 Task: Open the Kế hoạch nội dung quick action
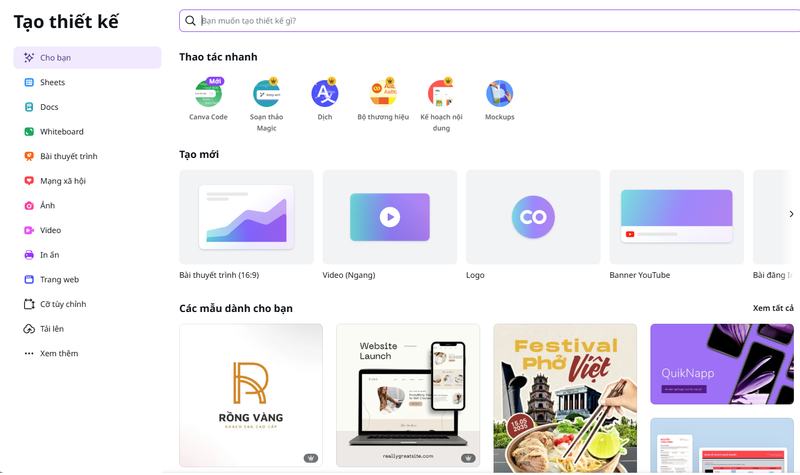click(x=441, y=94)
